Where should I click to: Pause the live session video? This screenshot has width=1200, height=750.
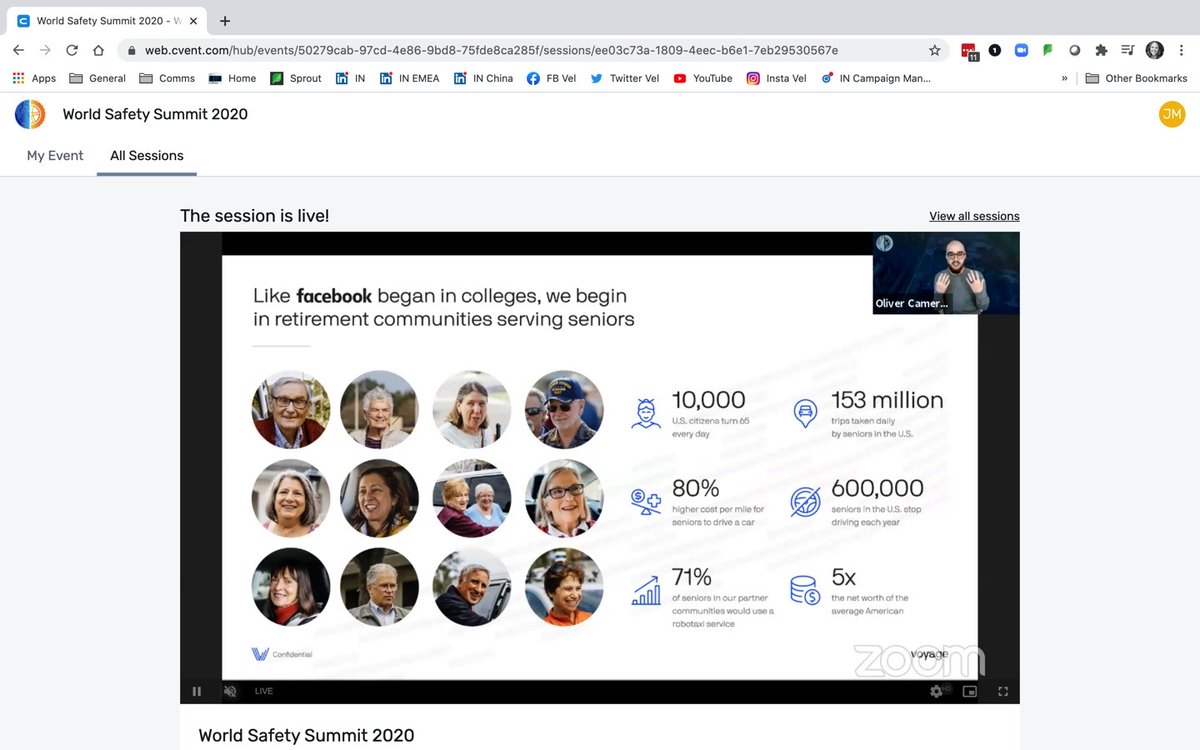click(196, 691)
